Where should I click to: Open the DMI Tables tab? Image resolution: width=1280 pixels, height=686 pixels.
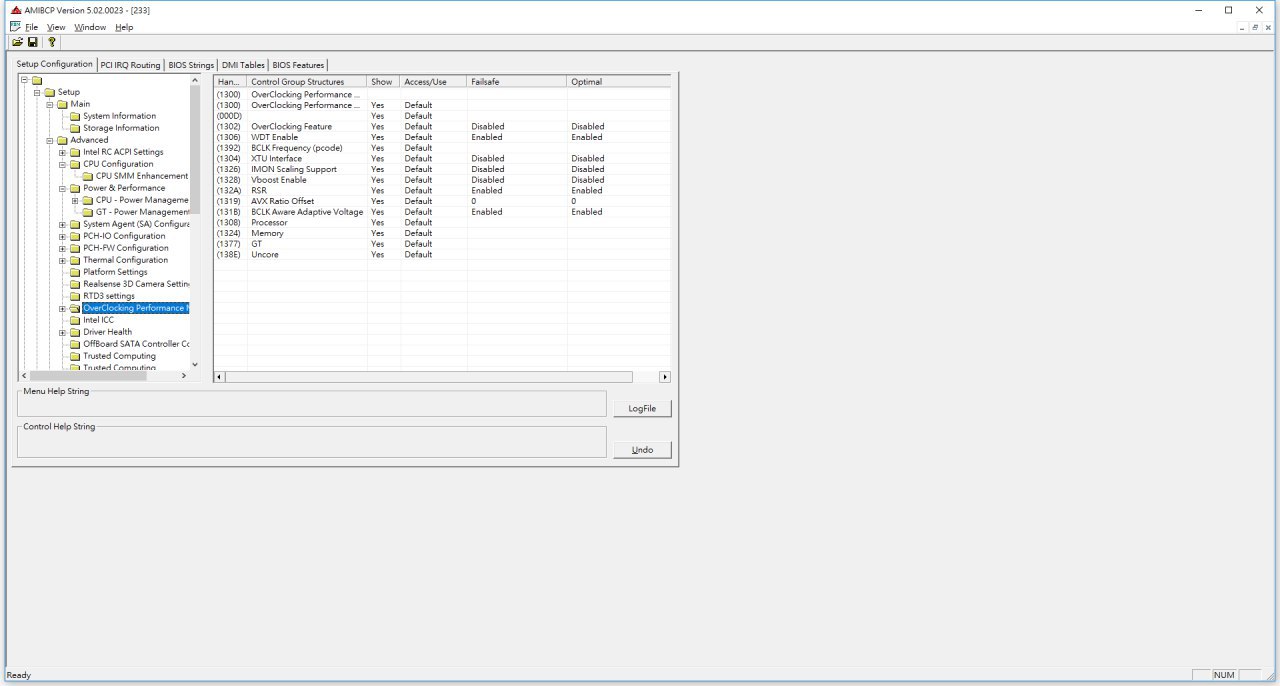coord(243,65)
